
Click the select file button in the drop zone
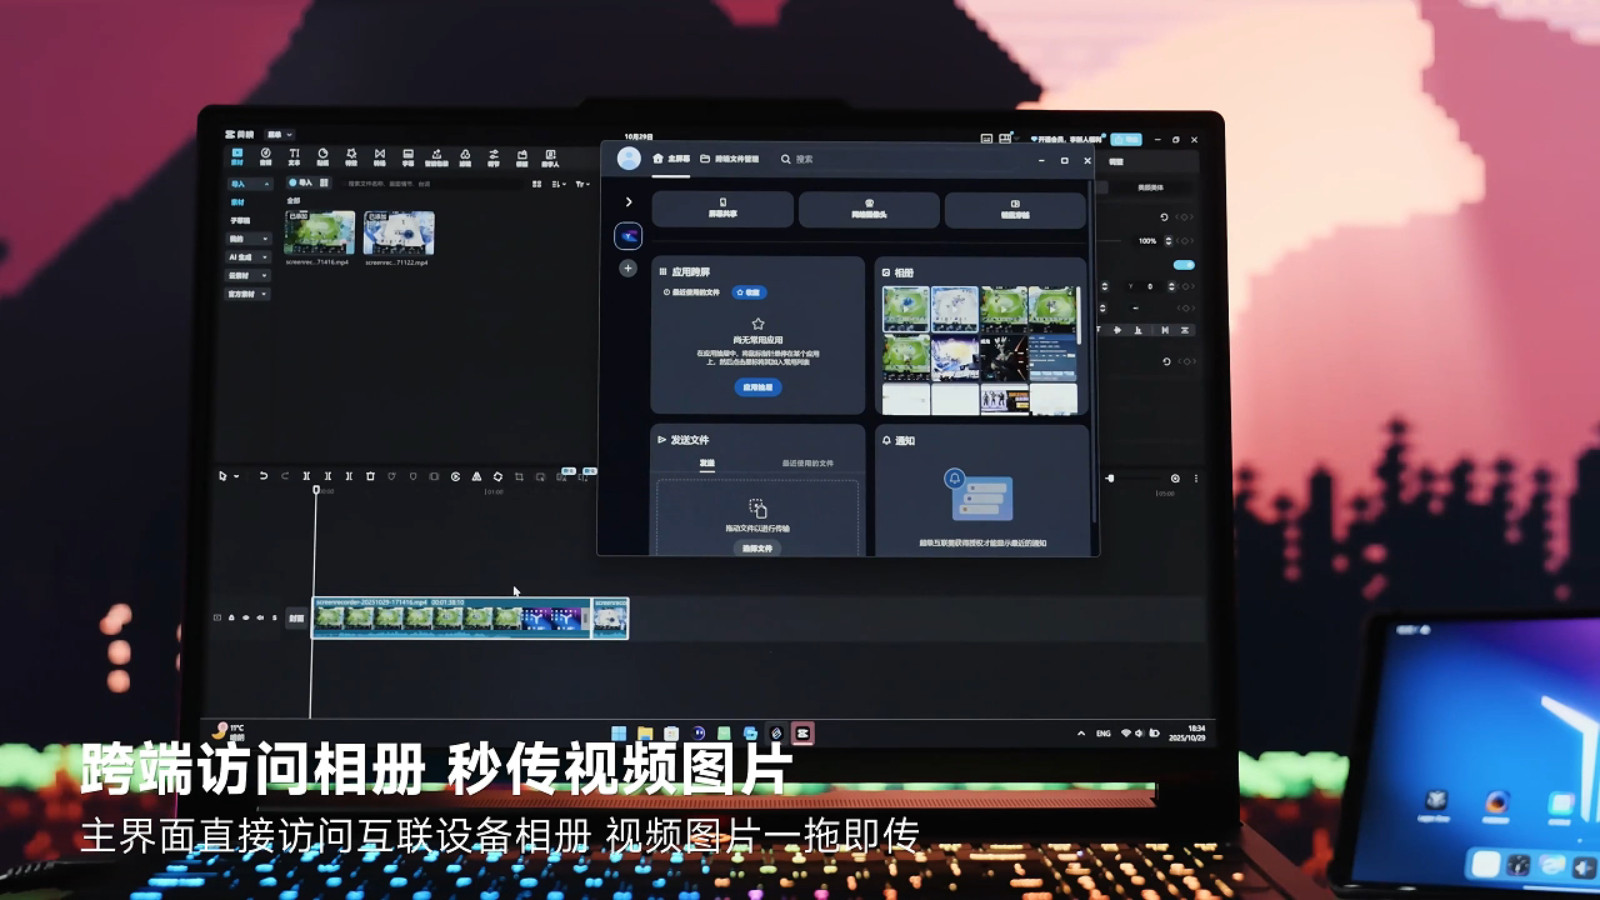[x=757, y=548]
